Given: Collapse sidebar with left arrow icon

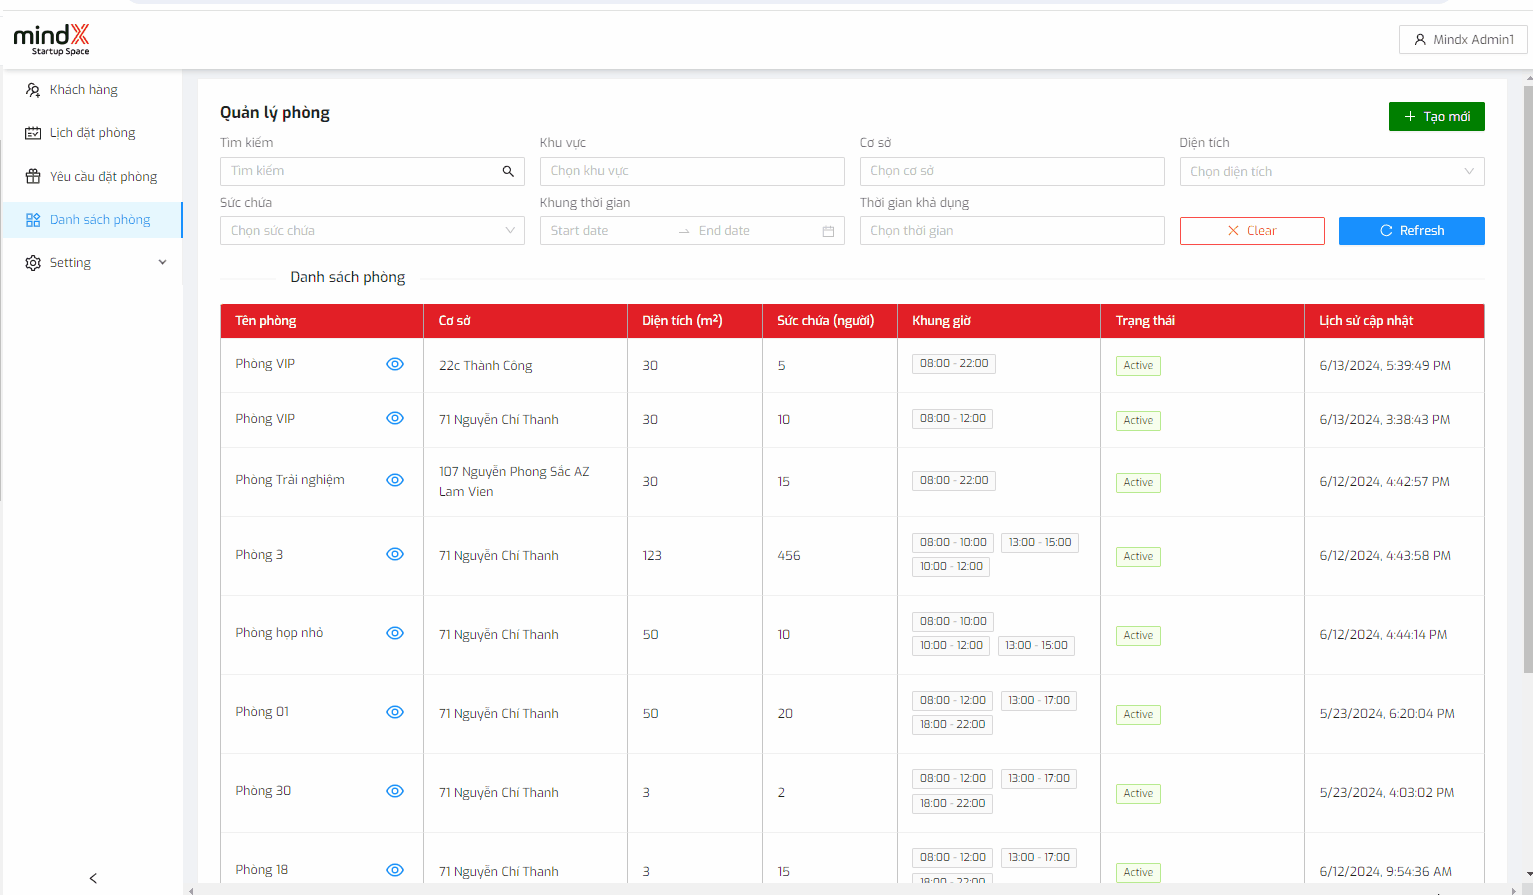Looking at the screenshot, I should pos(93,878).
